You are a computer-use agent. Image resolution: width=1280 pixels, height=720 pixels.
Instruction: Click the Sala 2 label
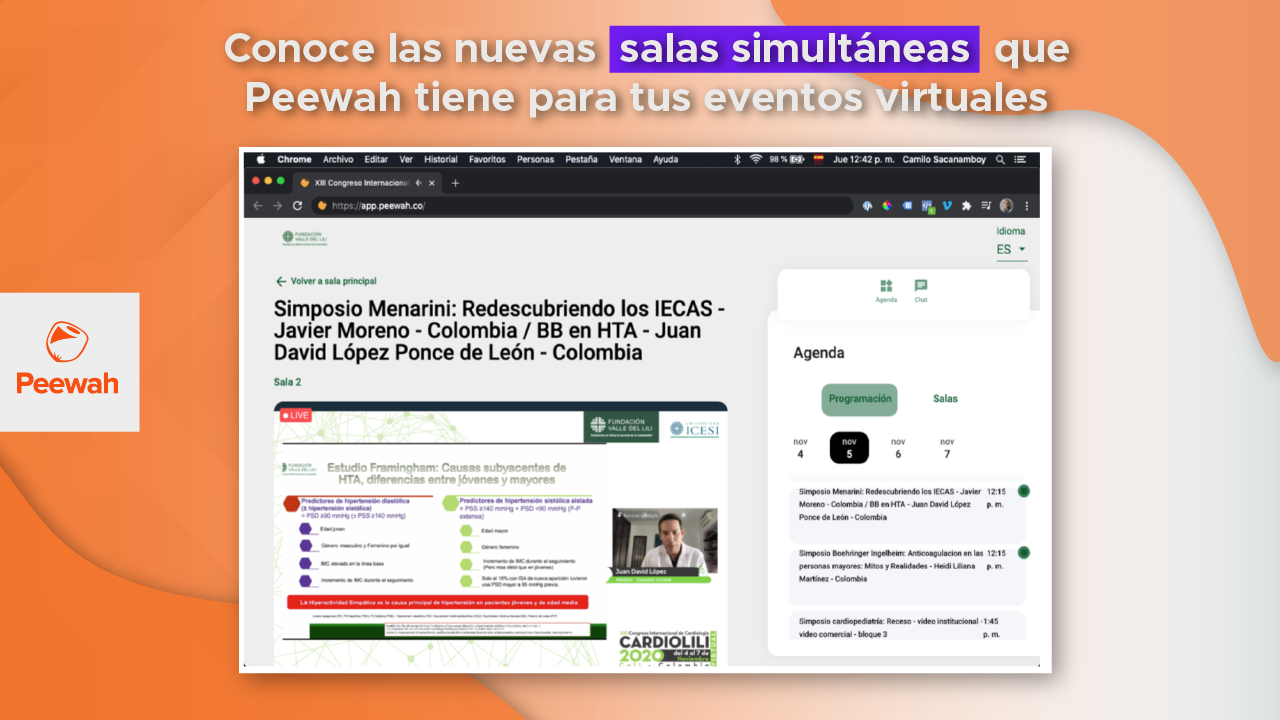coord(287,382)
